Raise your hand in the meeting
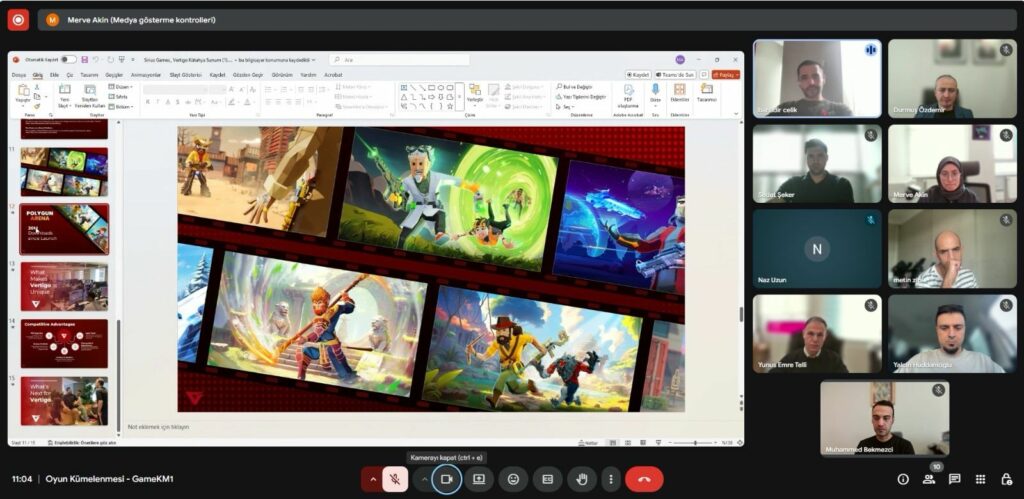The image size is (1024, 499). pos(581,479)
